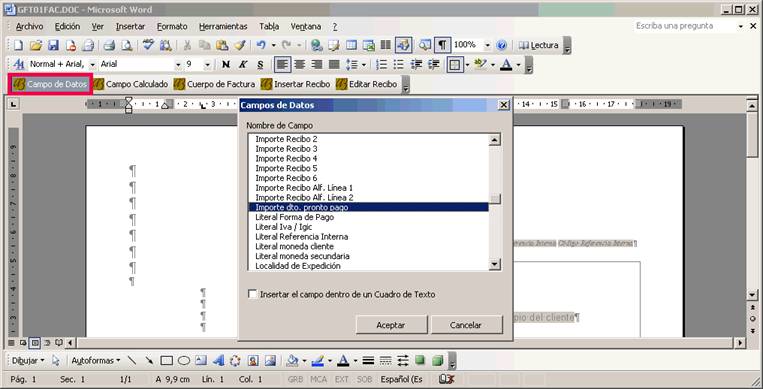This screenshot has height=389, width=763.
Task: Click the Editar Recibo toolbar button
Action: [367, 84]
